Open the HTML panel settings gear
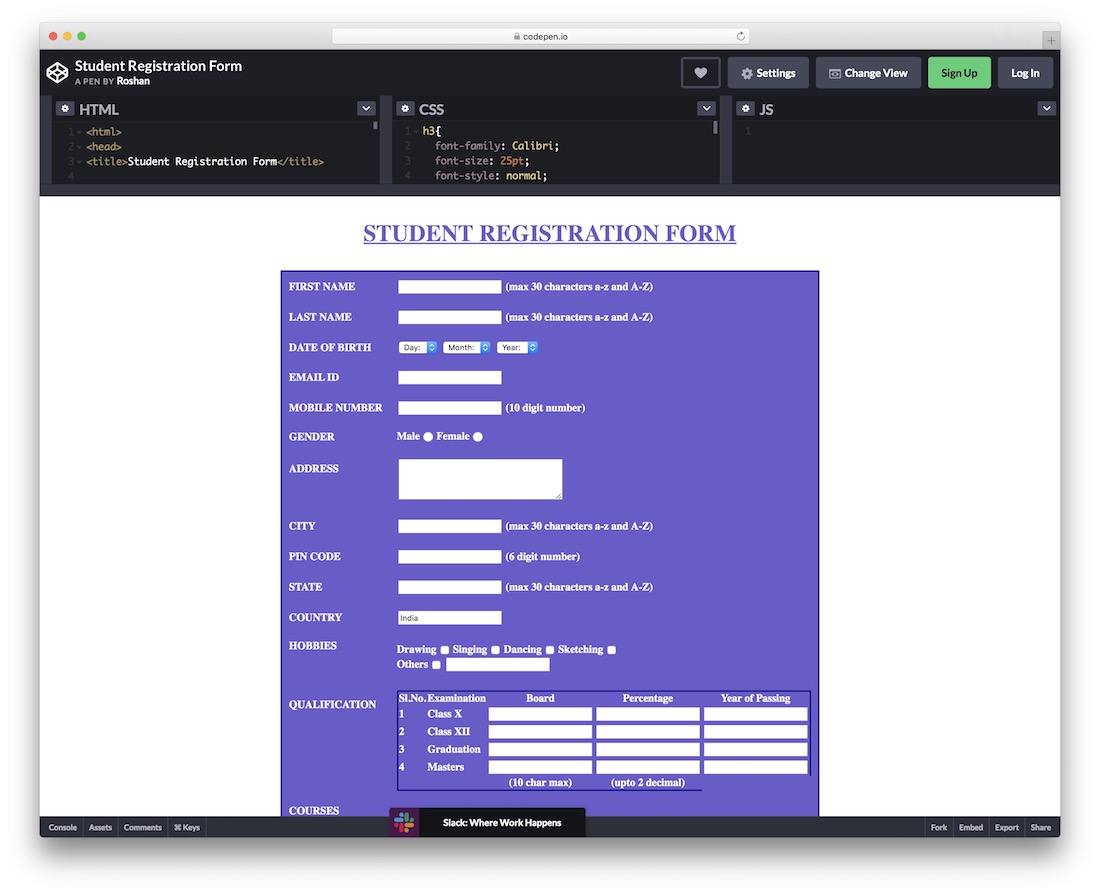Screen dimensions: 1100x894 (65, 108)
